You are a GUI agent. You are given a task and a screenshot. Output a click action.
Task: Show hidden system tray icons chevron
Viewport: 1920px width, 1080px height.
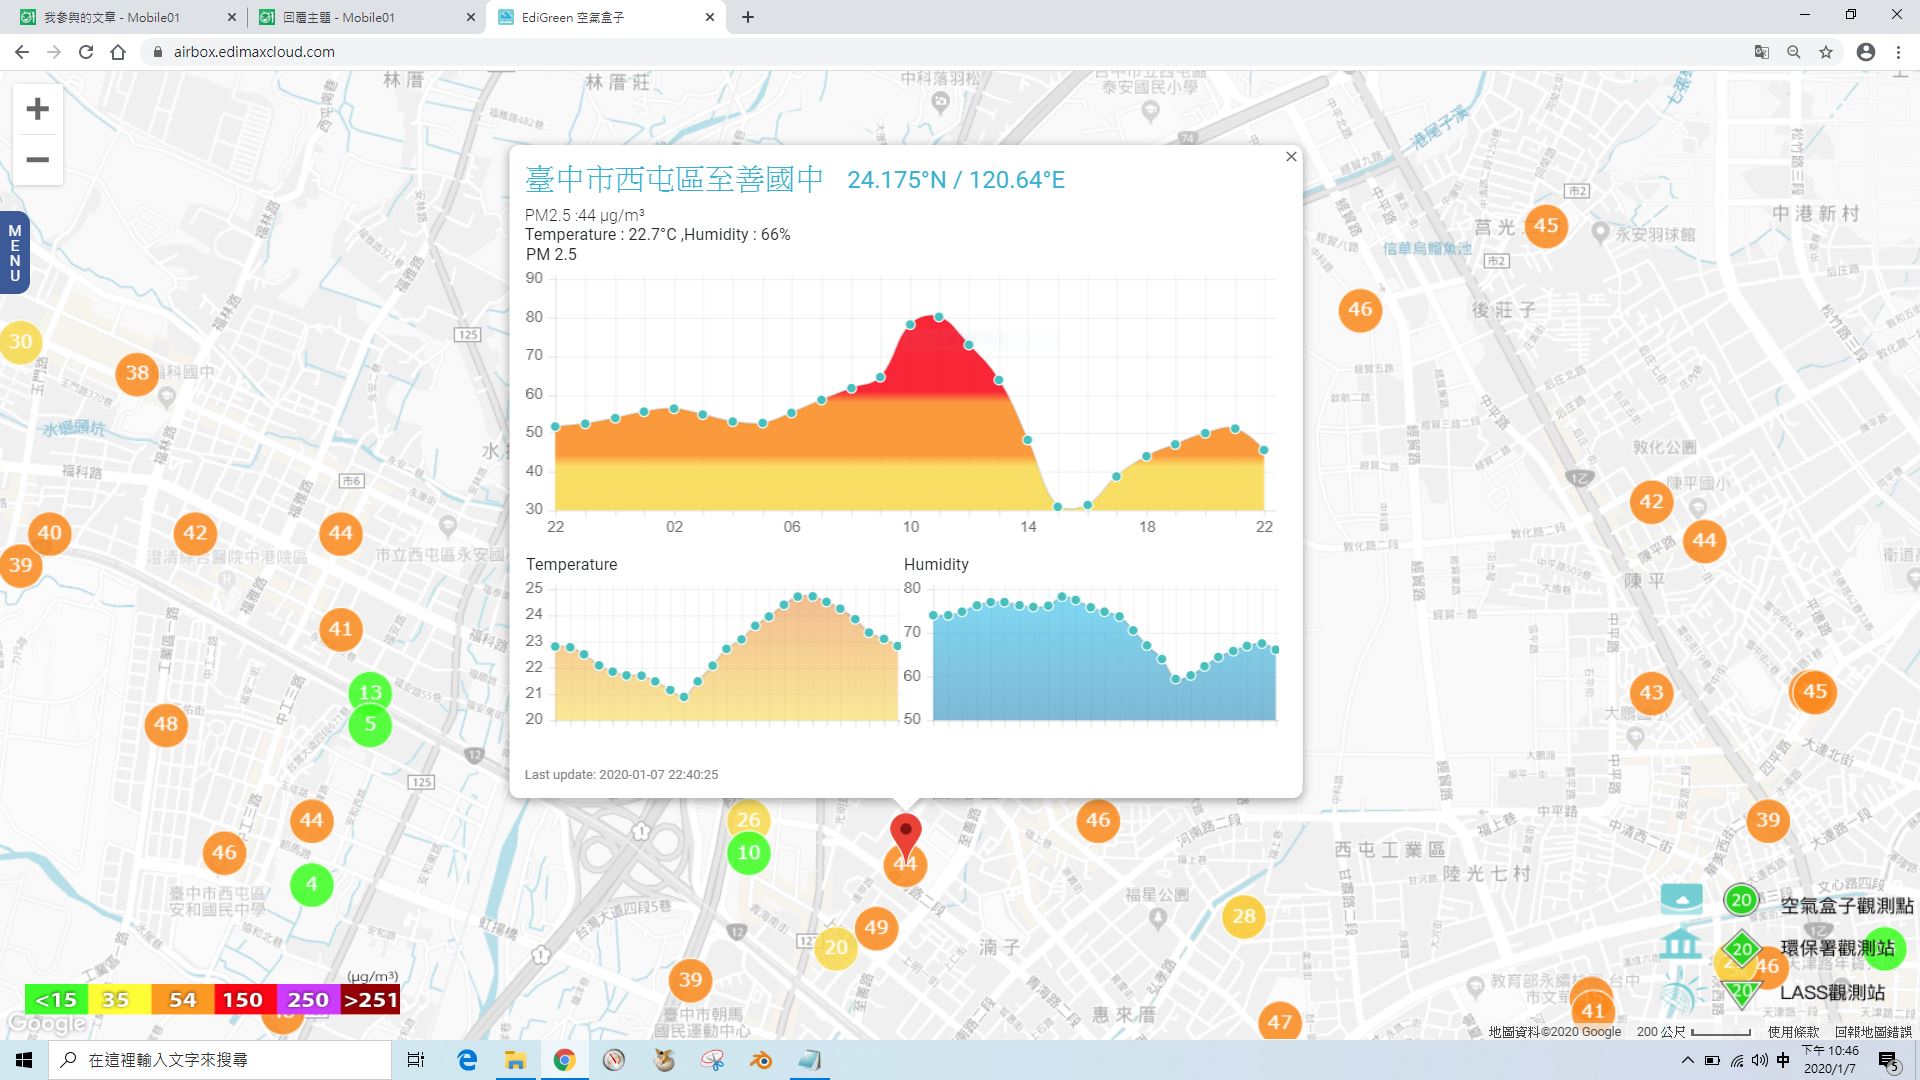1688,1060
